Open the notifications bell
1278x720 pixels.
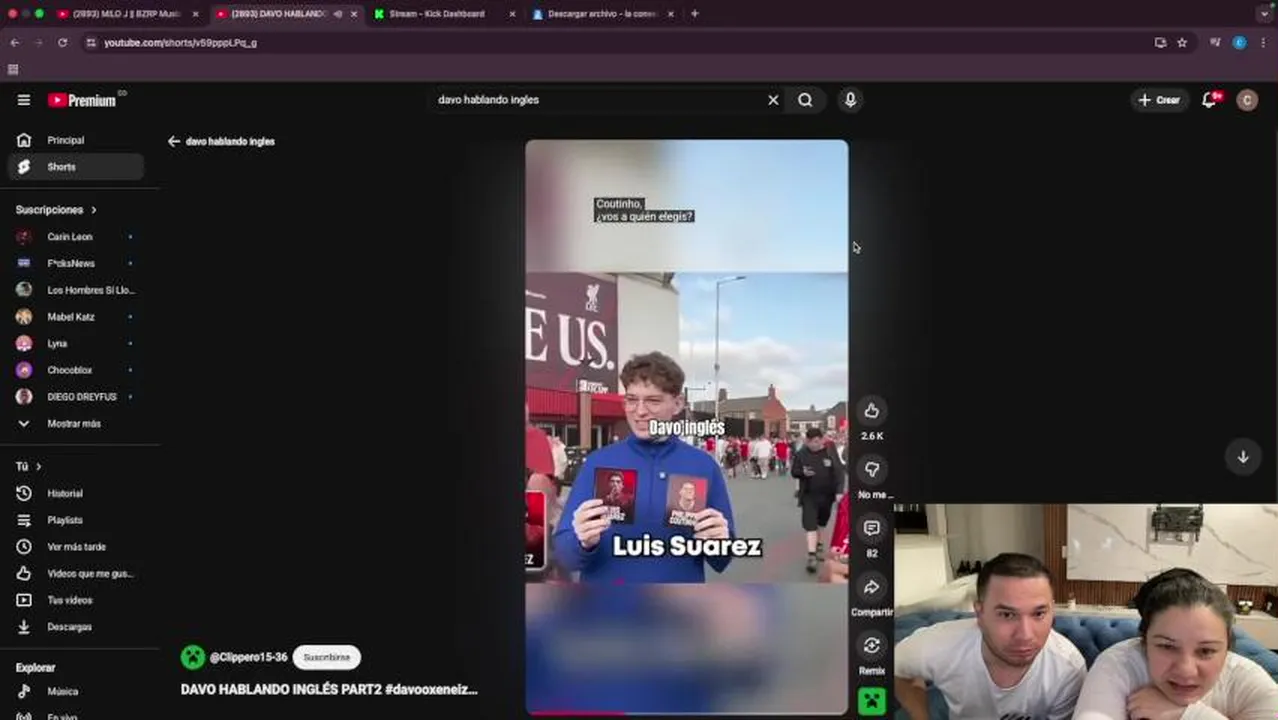1210,100
